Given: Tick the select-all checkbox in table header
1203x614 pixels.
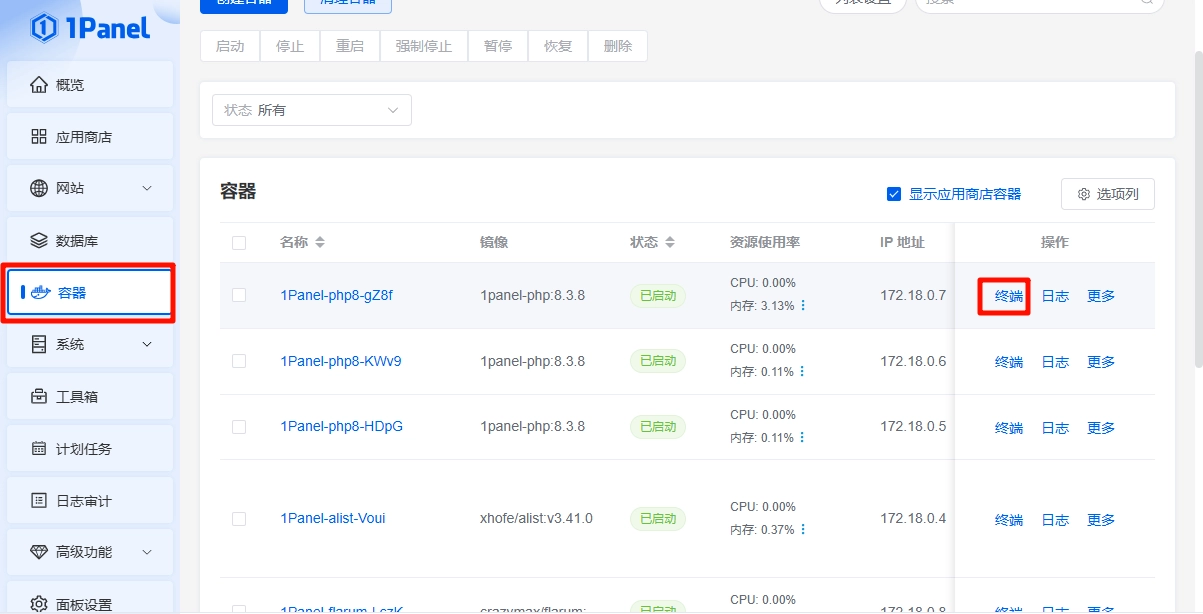Looking at the screenshot, I should 239,243.
